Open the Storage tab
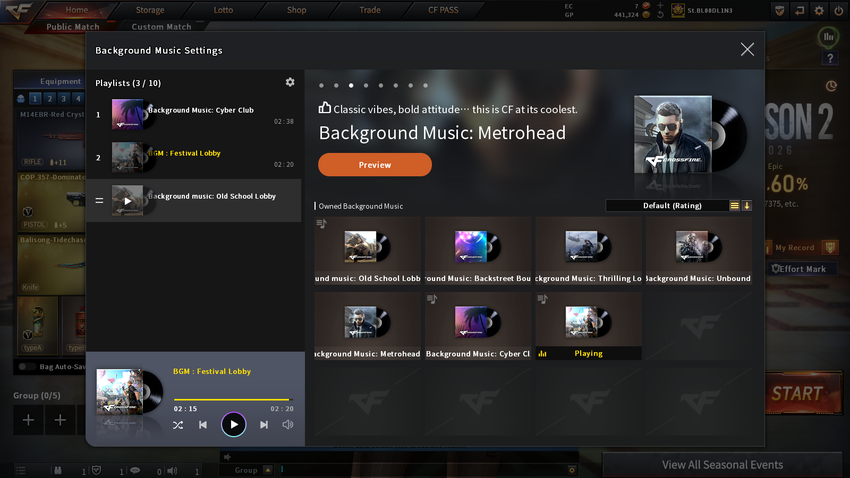The height and width of the screenshot is (478, 850). point(150,10)
